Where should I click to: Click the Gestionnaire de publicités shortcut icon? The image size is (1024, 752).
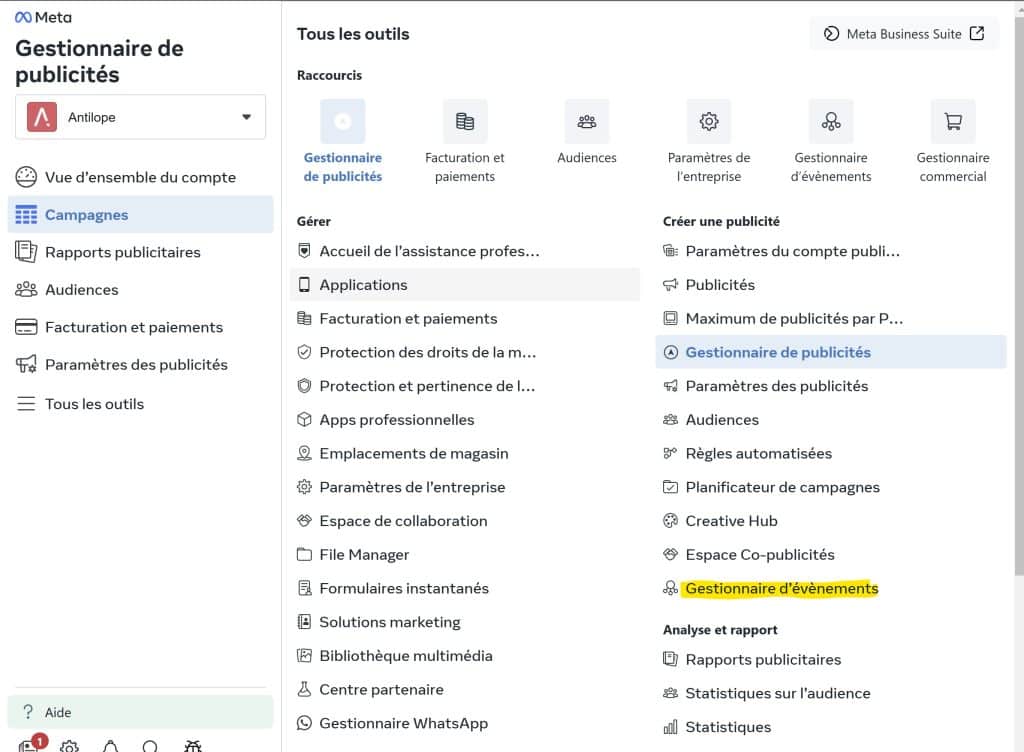tap(343, 121)
